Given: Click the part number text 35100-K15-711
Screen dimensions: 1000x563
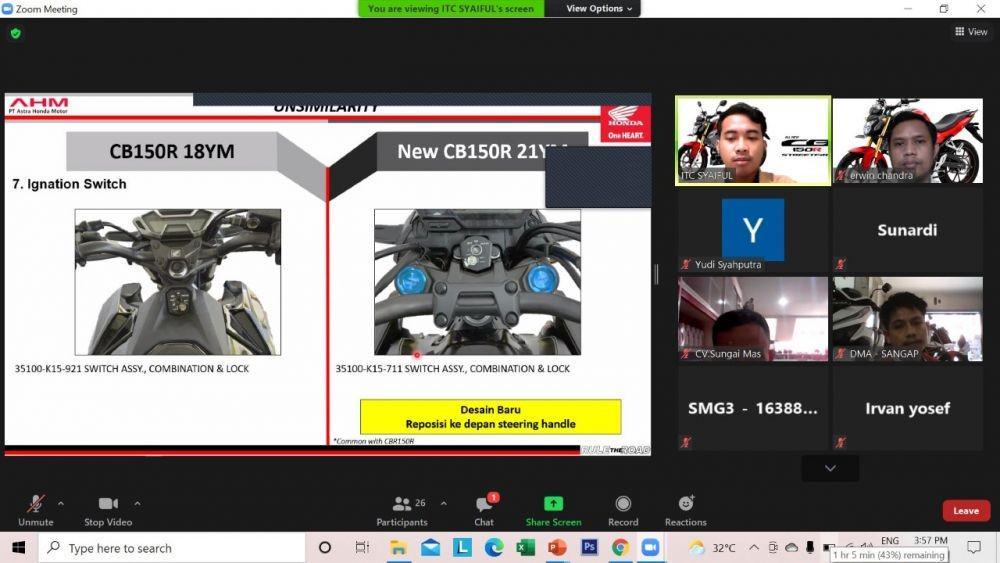Looking at the screenshot, I should pyautogui.click(x=369, y=369).
